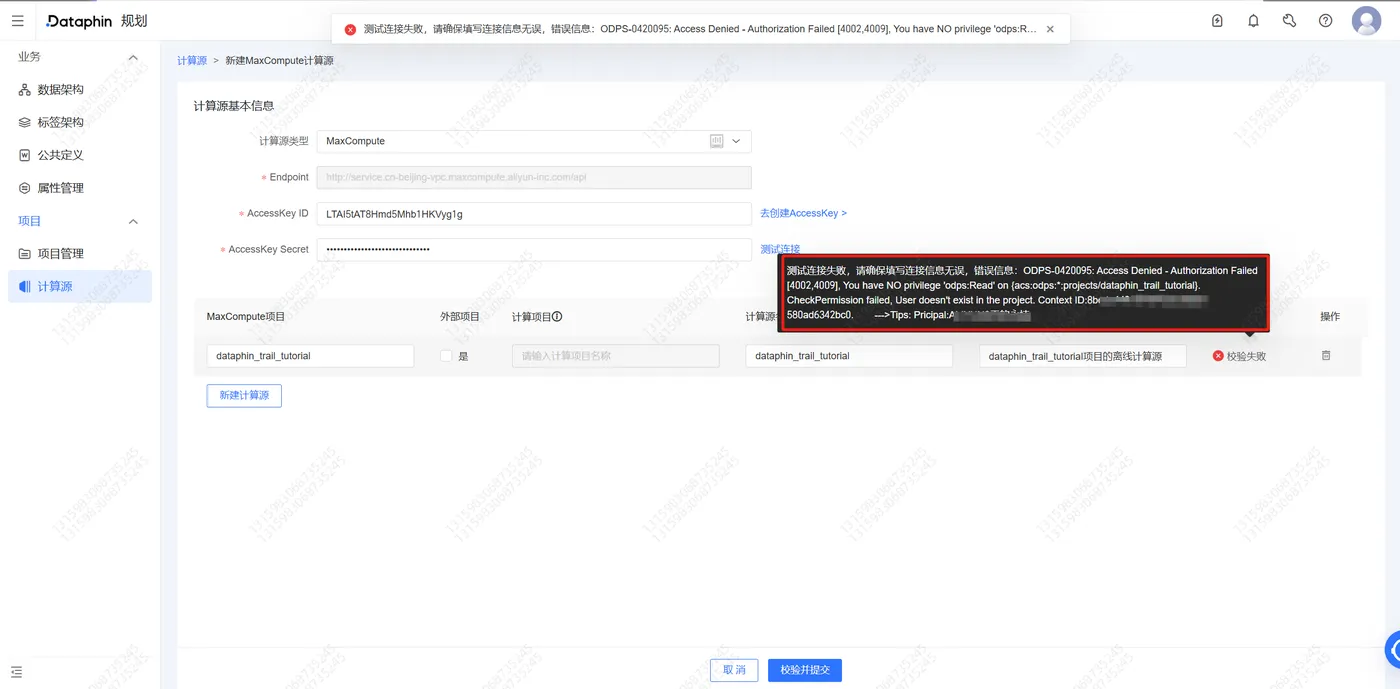Screen dimensions: 1400x689
Task: Close the error notification banner
Action: (x=1050, y=29)
